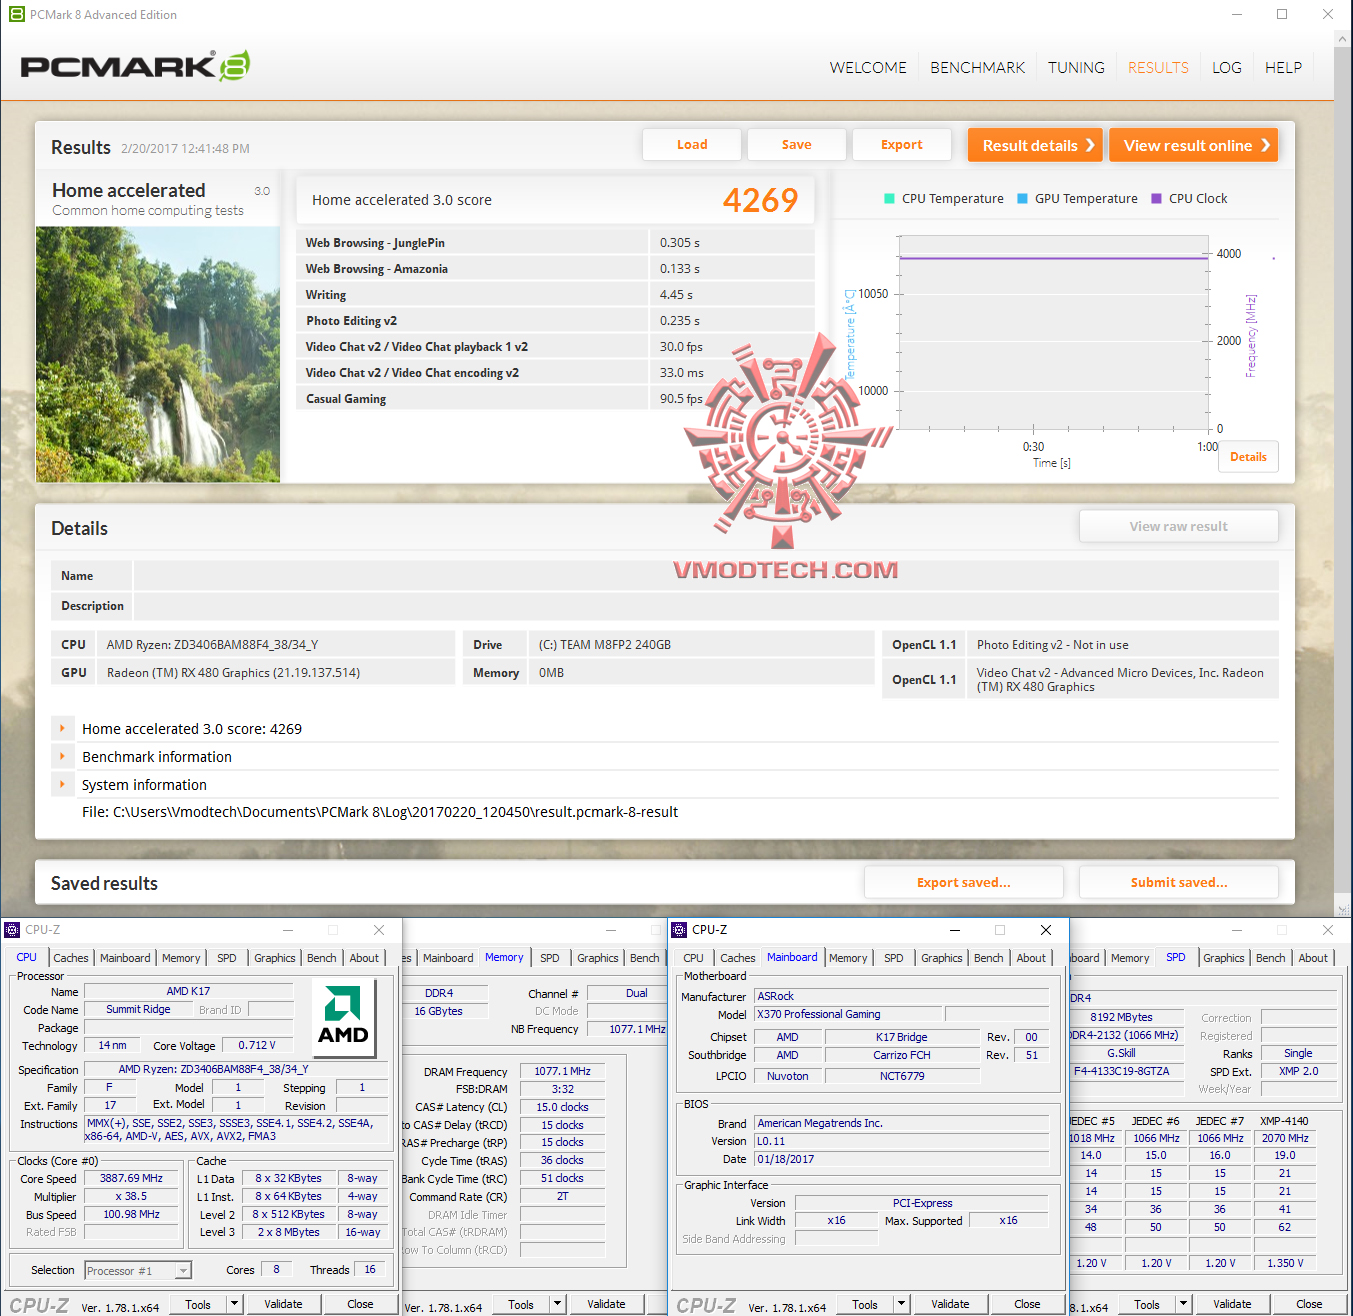Screen dimensions: 1353x1316
Task: Click the Description field in Details
Action: point(706,606)
